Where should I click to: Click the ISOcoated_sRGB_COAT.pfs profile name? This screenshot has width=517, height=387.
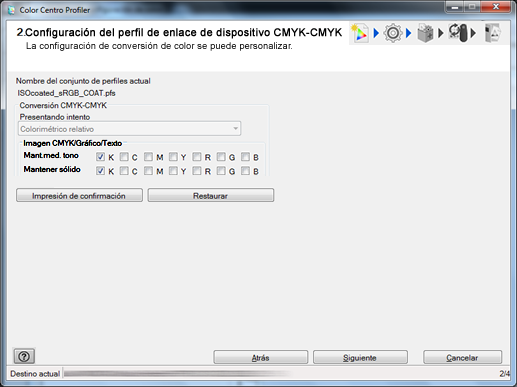tap(66, 93)
